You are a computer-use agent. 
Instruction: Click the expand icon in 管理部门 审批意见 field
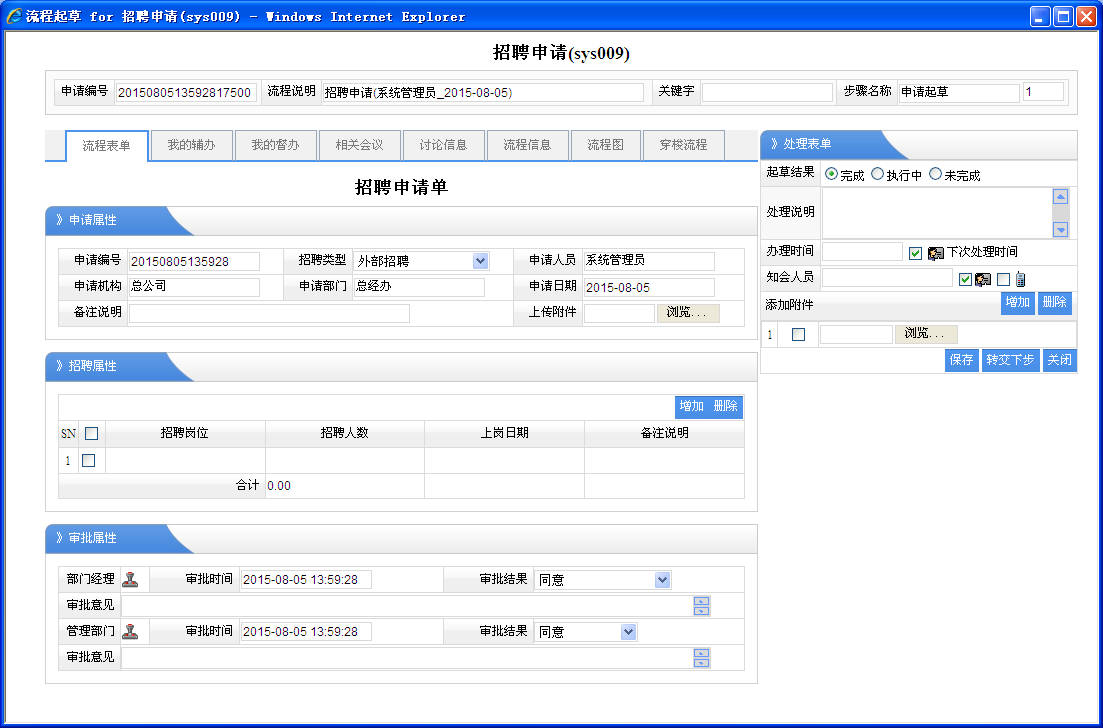coord(701,657)
